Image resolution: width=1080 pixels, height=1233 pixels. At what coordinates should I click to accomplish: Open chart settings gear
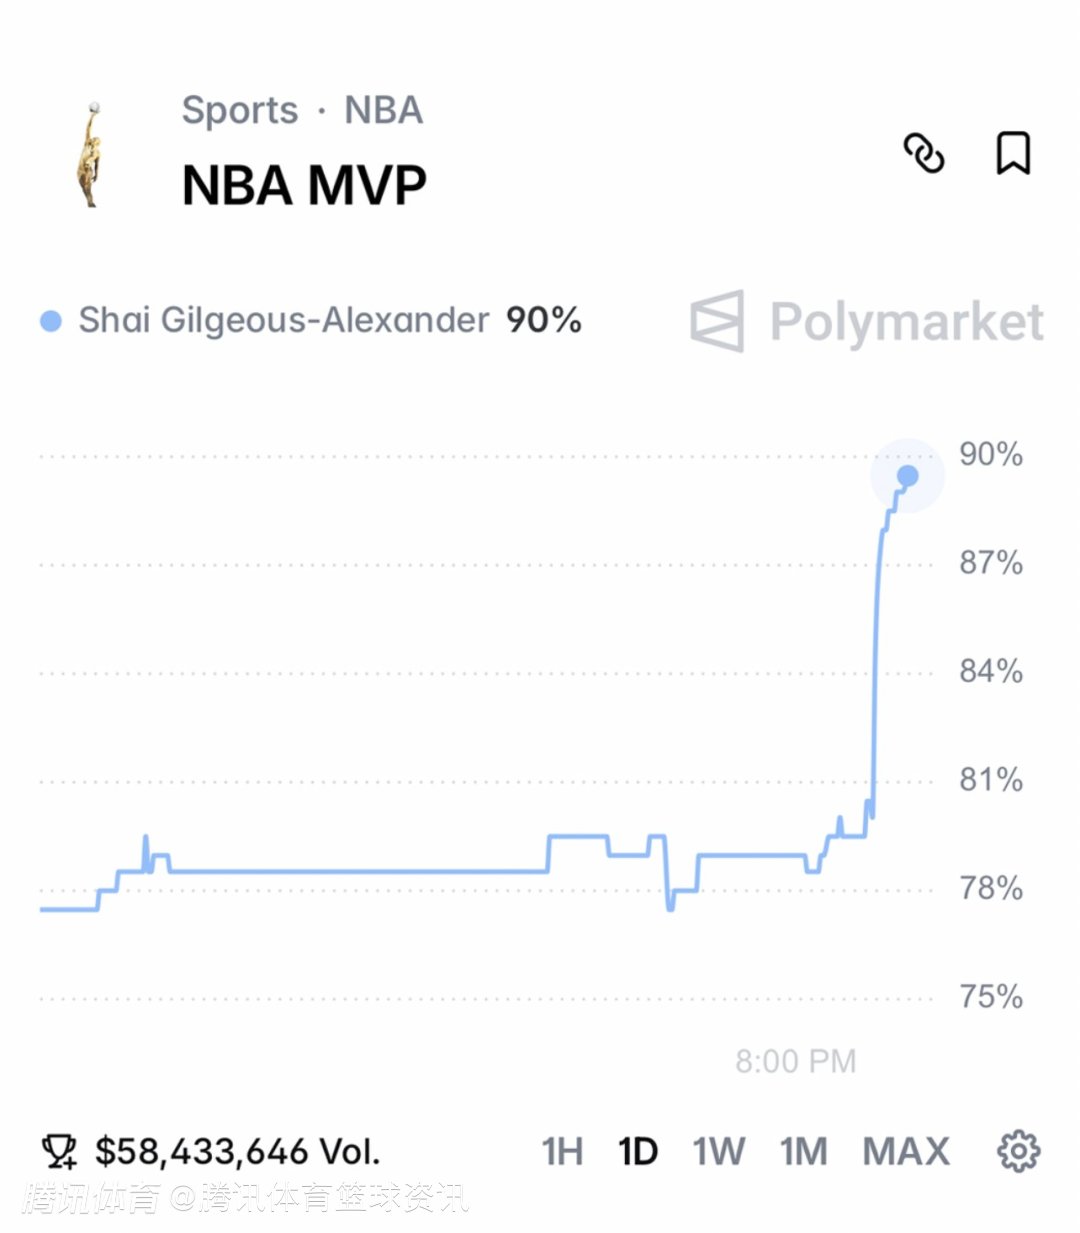pos(1018,1151)
